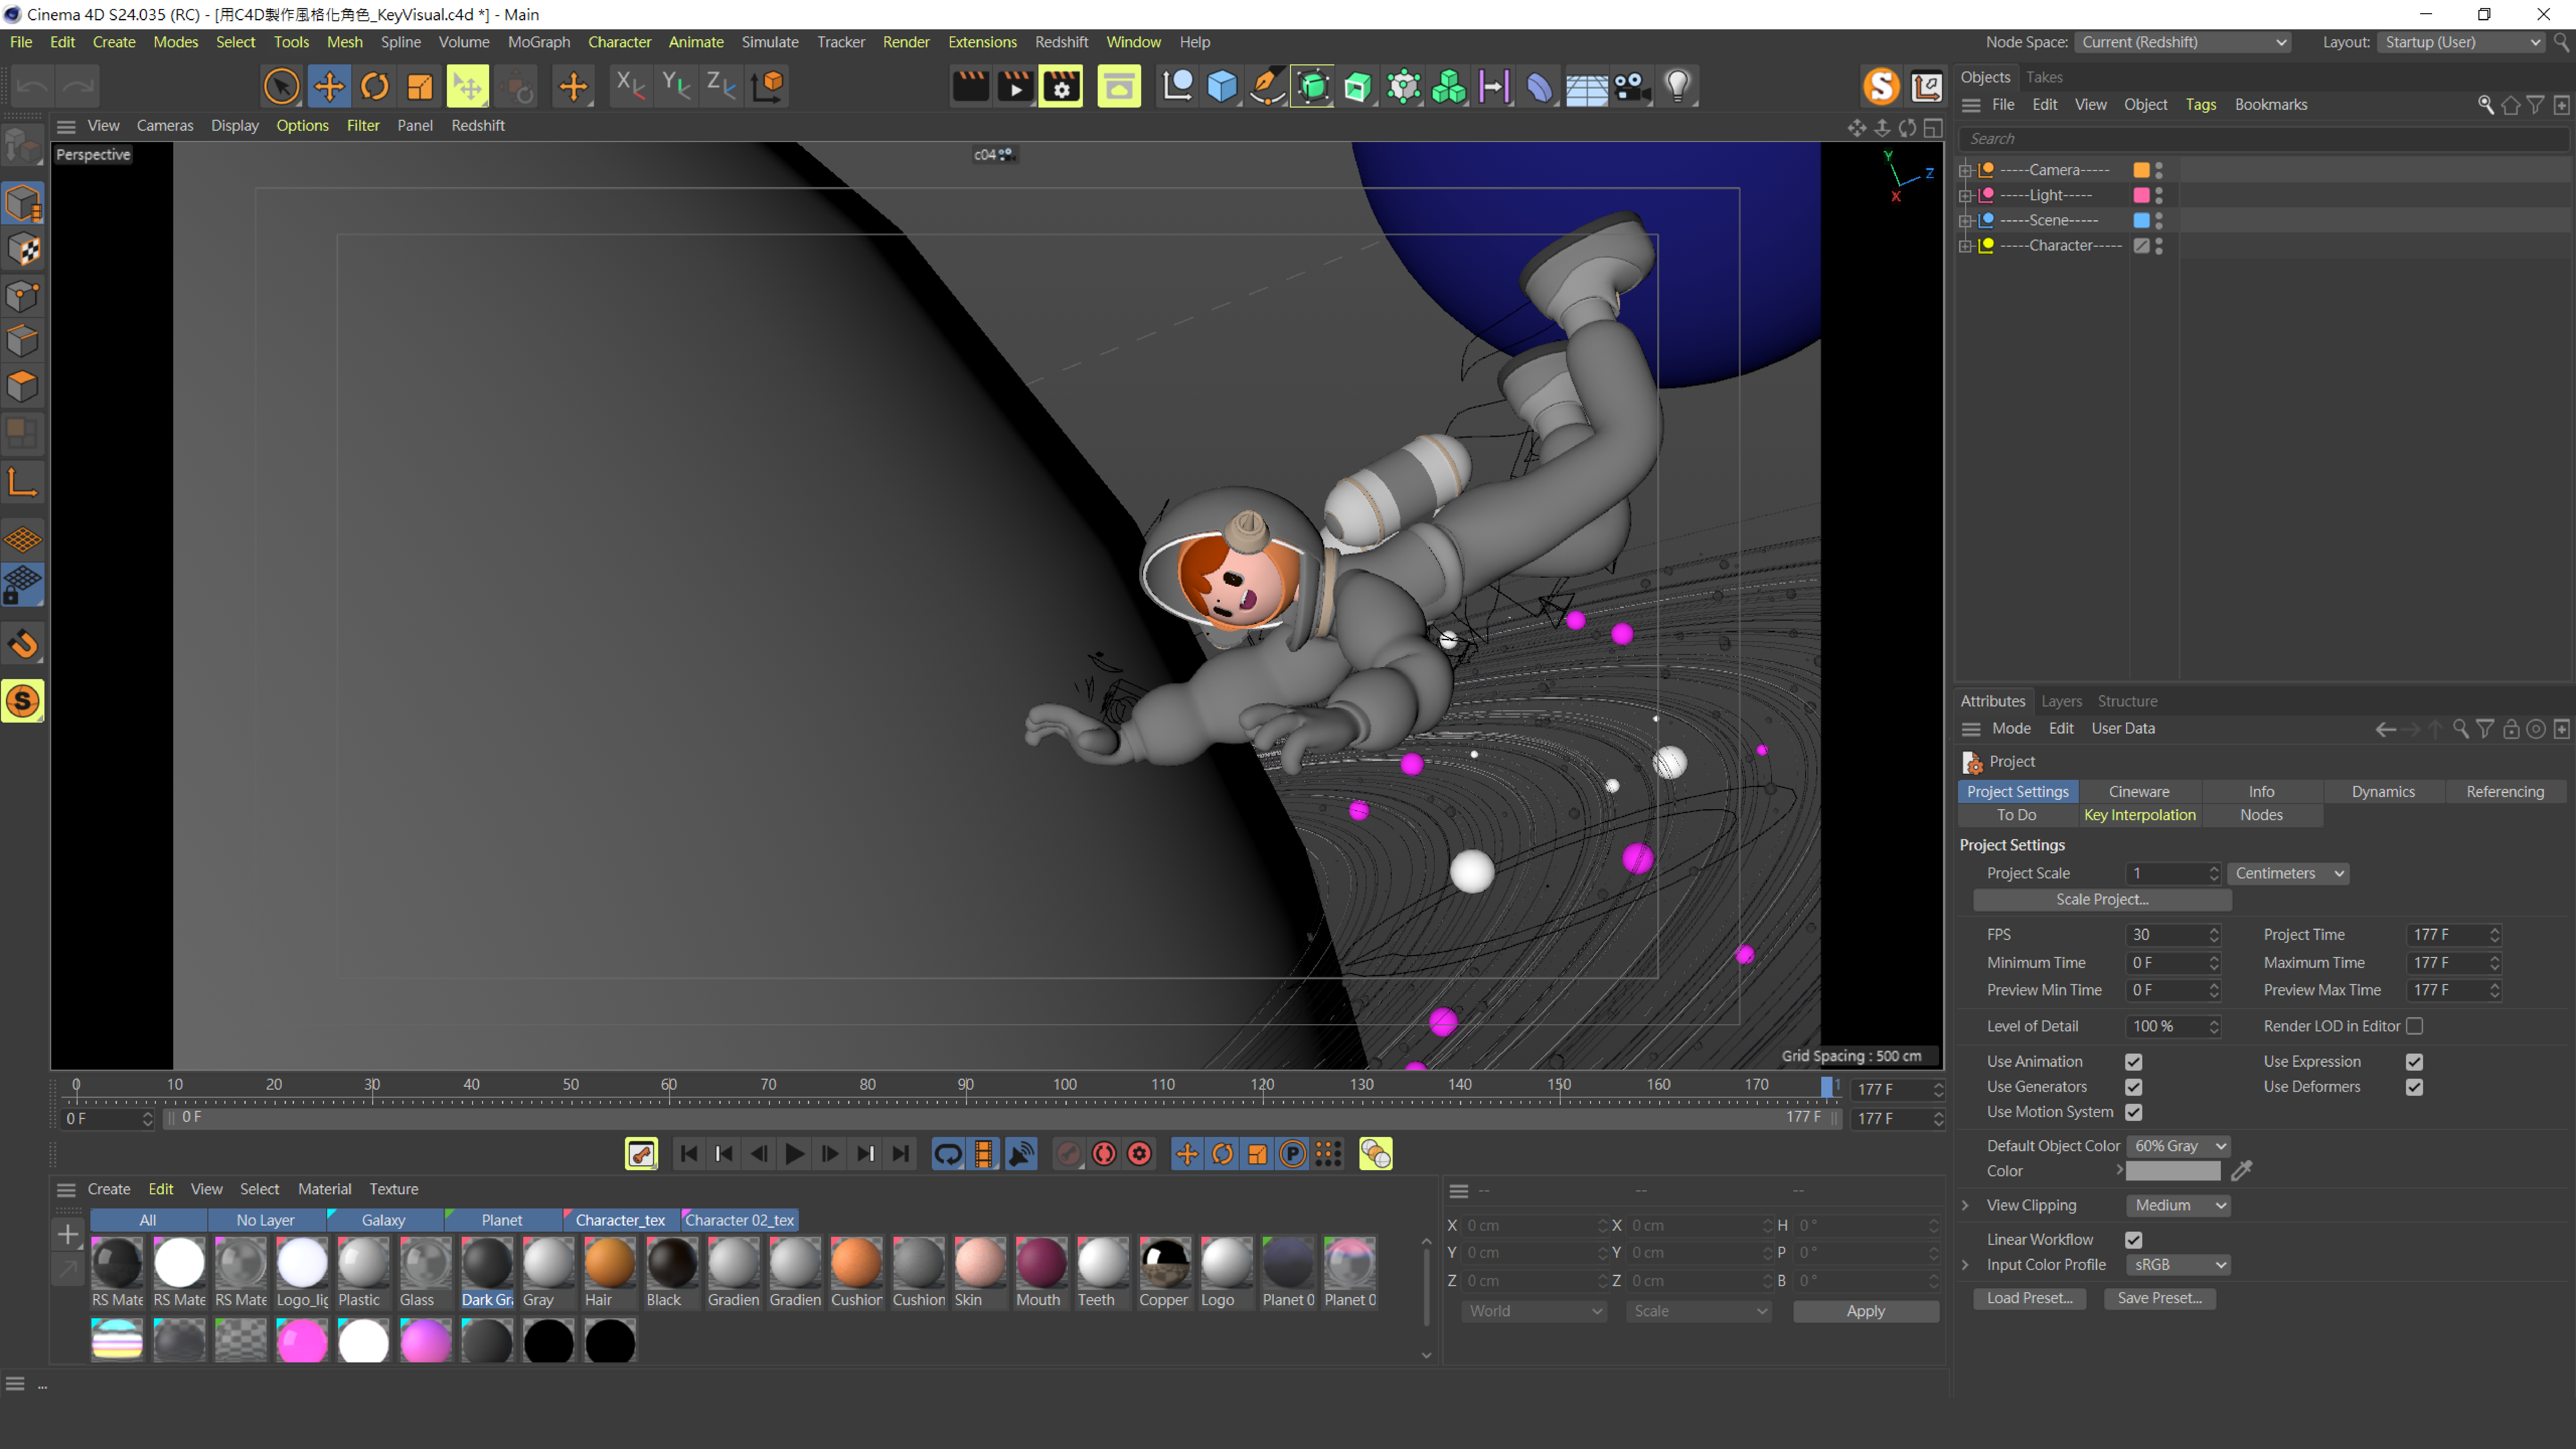This screenshot has height=1449, width=2576.
Task: Enable Snap magnet icon in sidebar
Action: tap(23, 644)
